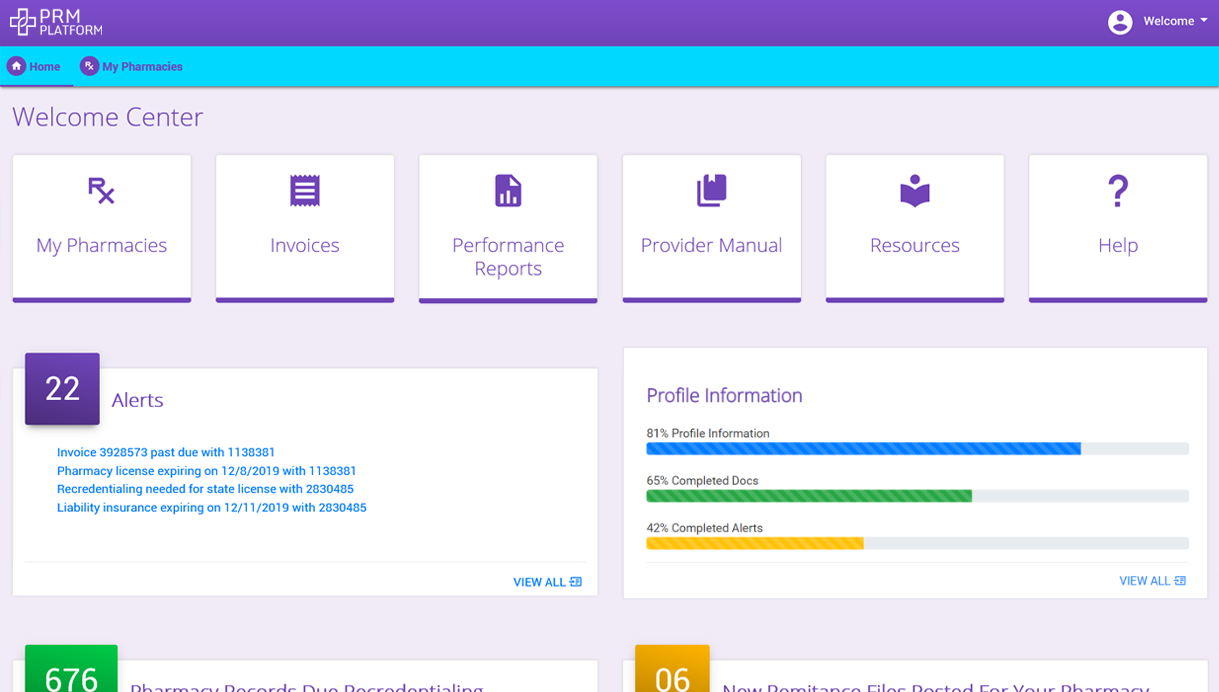This screenshot has width=1219, height=692.
Task: Open the Welcome account dropdown
Action: (1171, 21)
